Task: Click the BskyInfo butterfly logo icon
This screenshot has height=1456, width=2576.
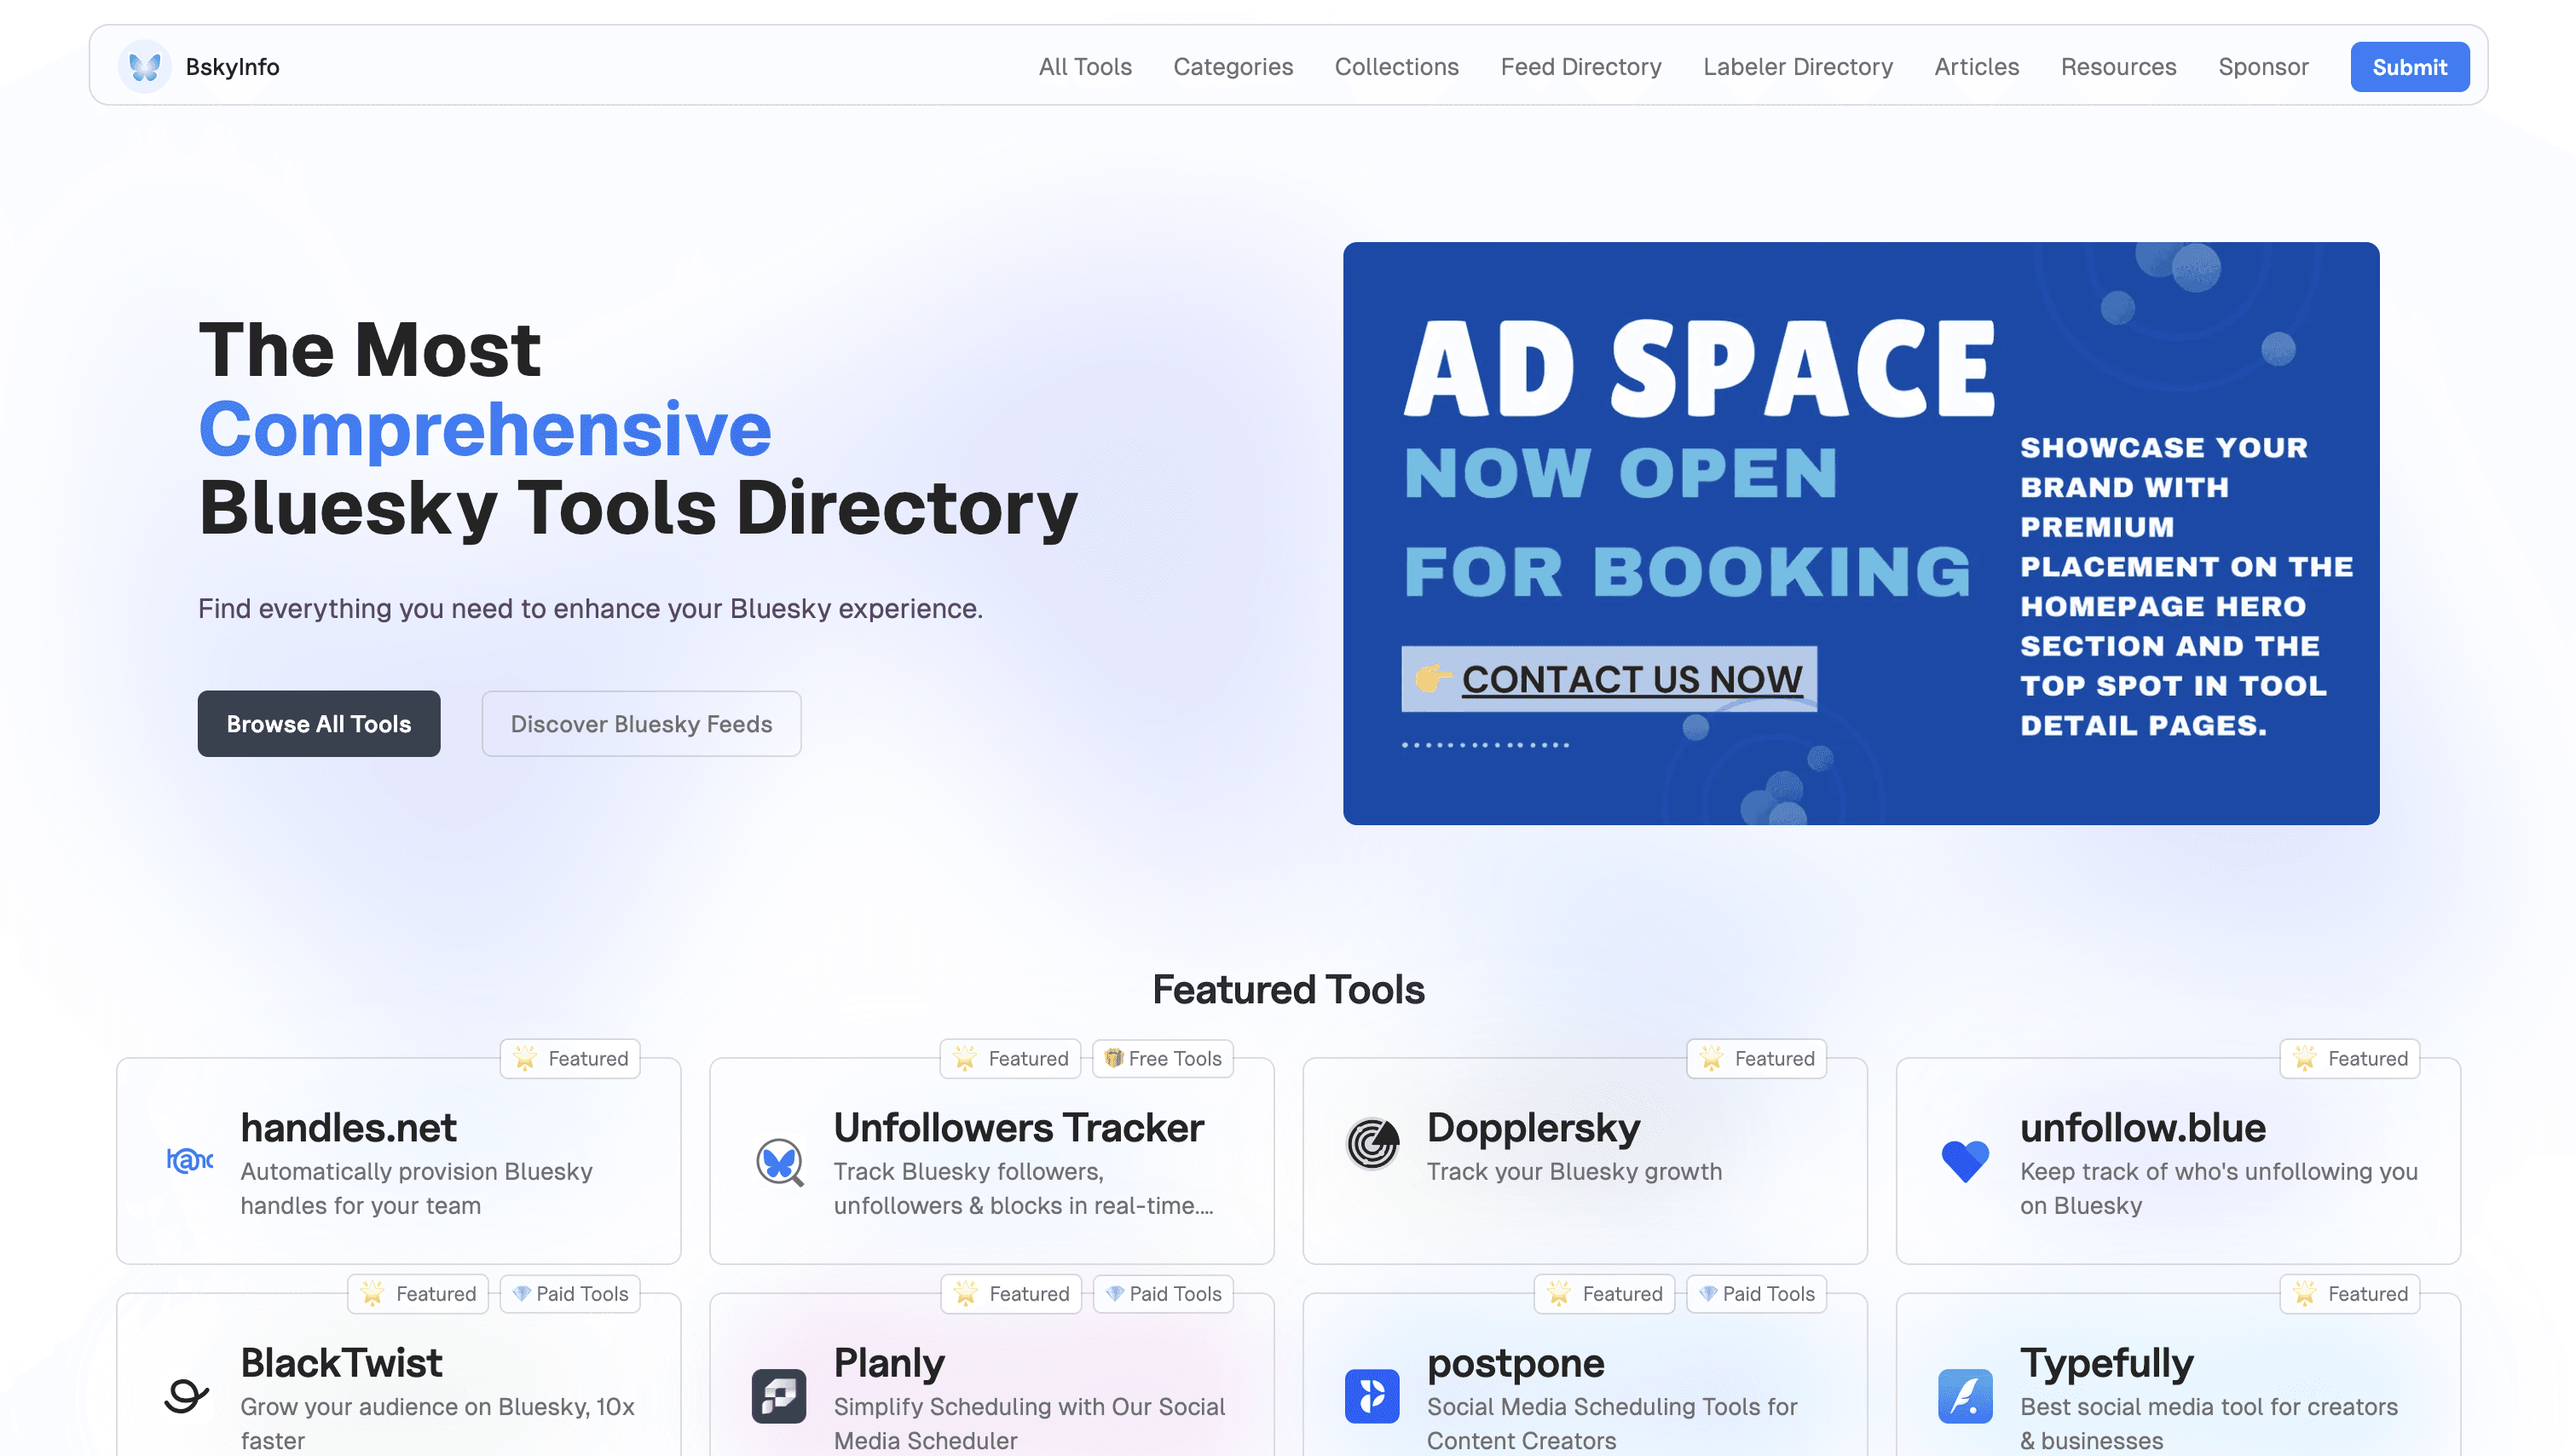Action: pos(145,67)
